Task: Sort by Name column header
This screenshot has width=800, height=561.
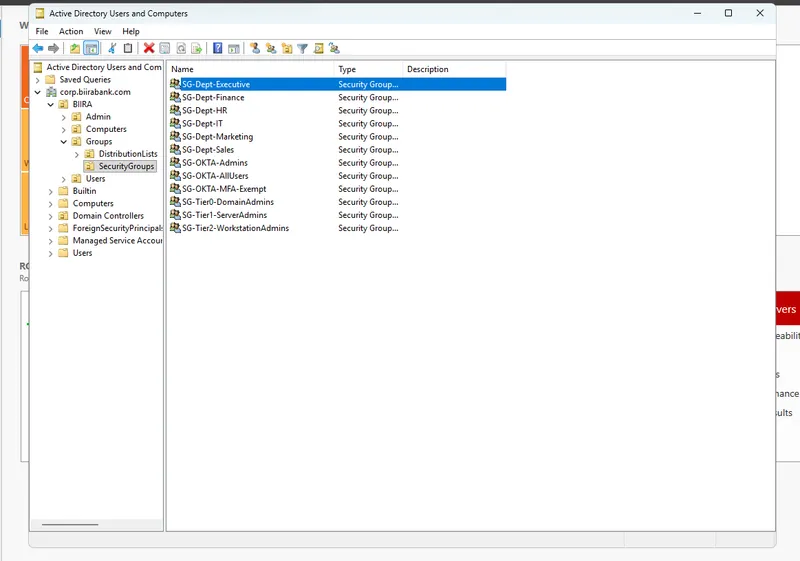Action: click(251, 69)
